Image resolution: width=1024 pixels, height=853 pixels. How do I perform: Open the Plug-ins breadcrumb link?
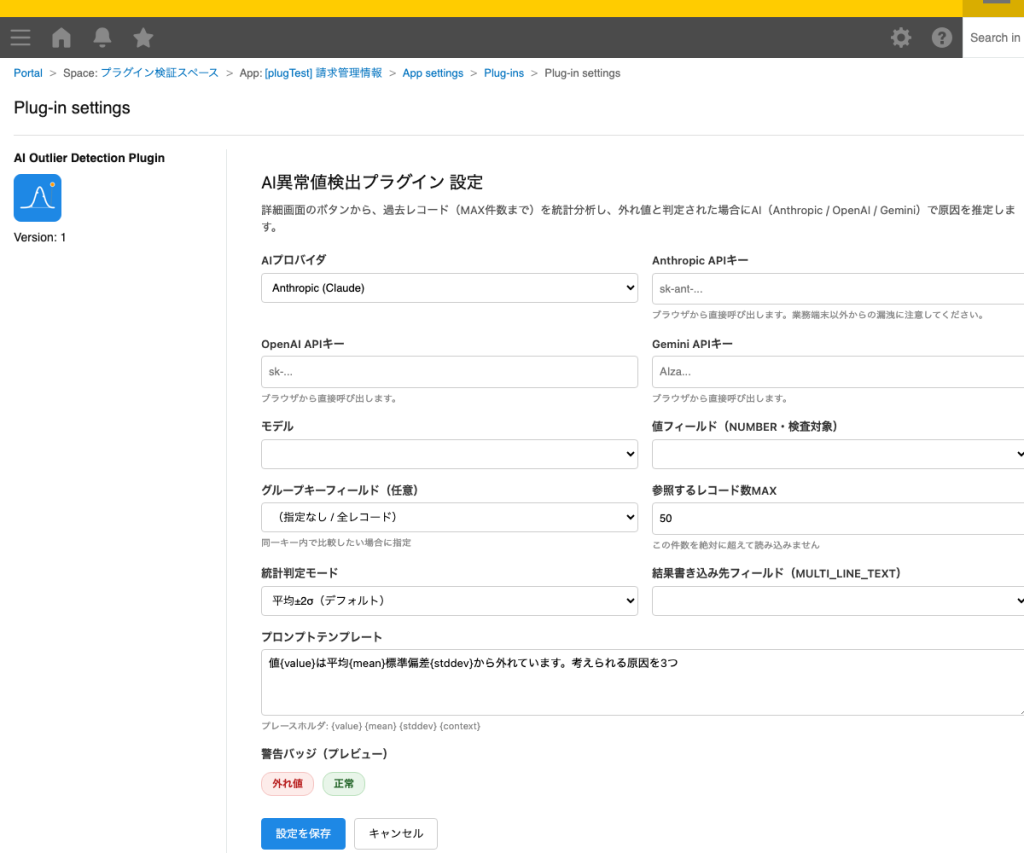504,73
